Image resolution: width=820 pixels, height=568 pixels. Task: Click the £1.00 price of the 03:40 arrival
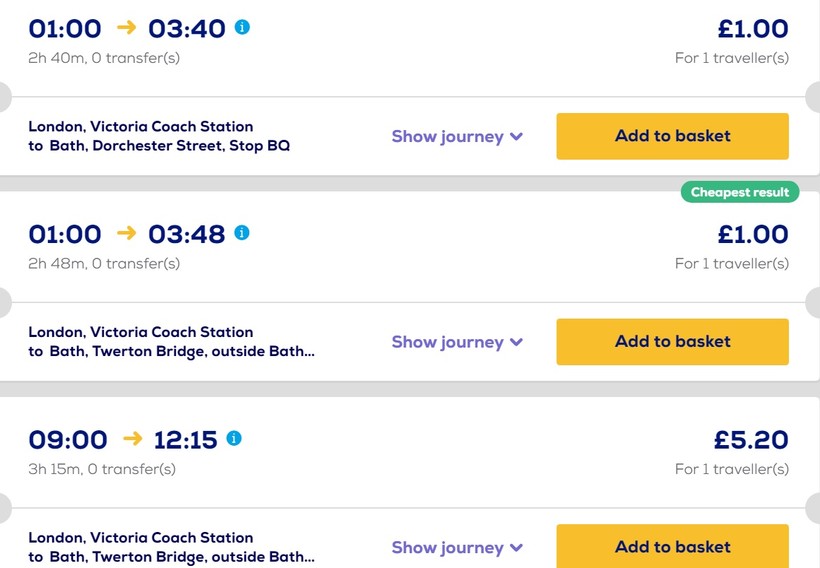tap(753, 29)
